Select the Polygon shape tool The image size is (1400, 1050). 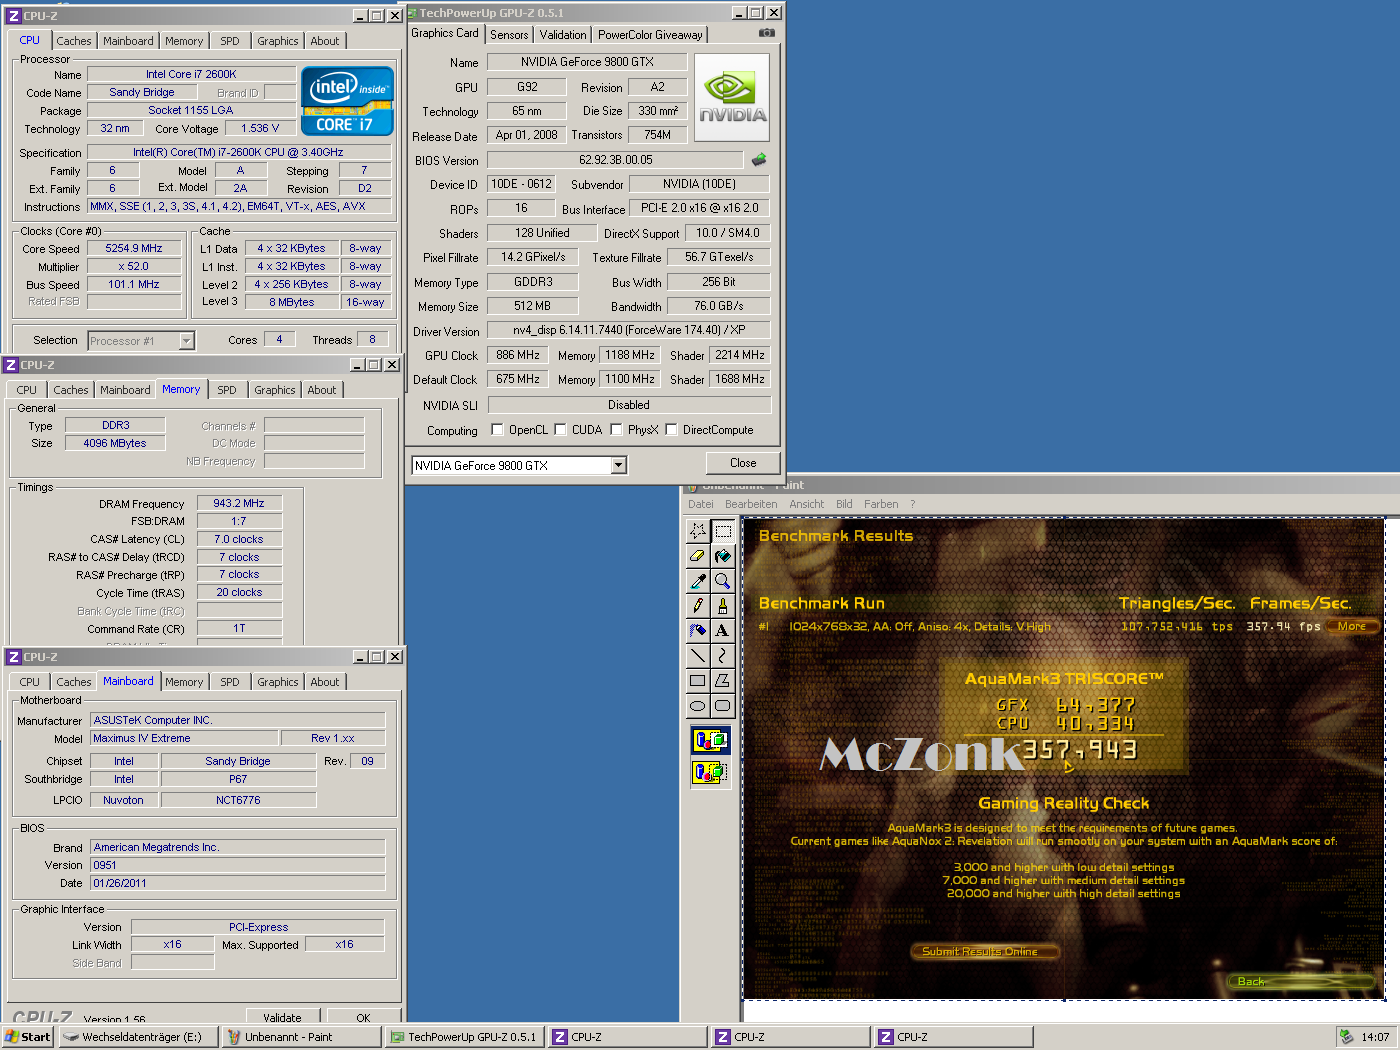point(722,681)
